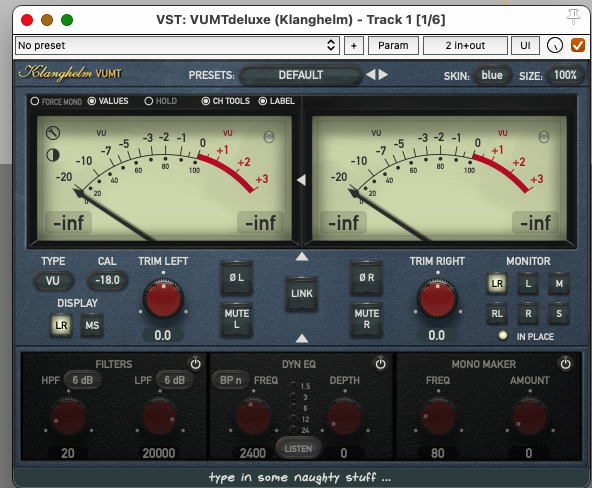Click the TRIM LEFT red knob

coord(163,299)
